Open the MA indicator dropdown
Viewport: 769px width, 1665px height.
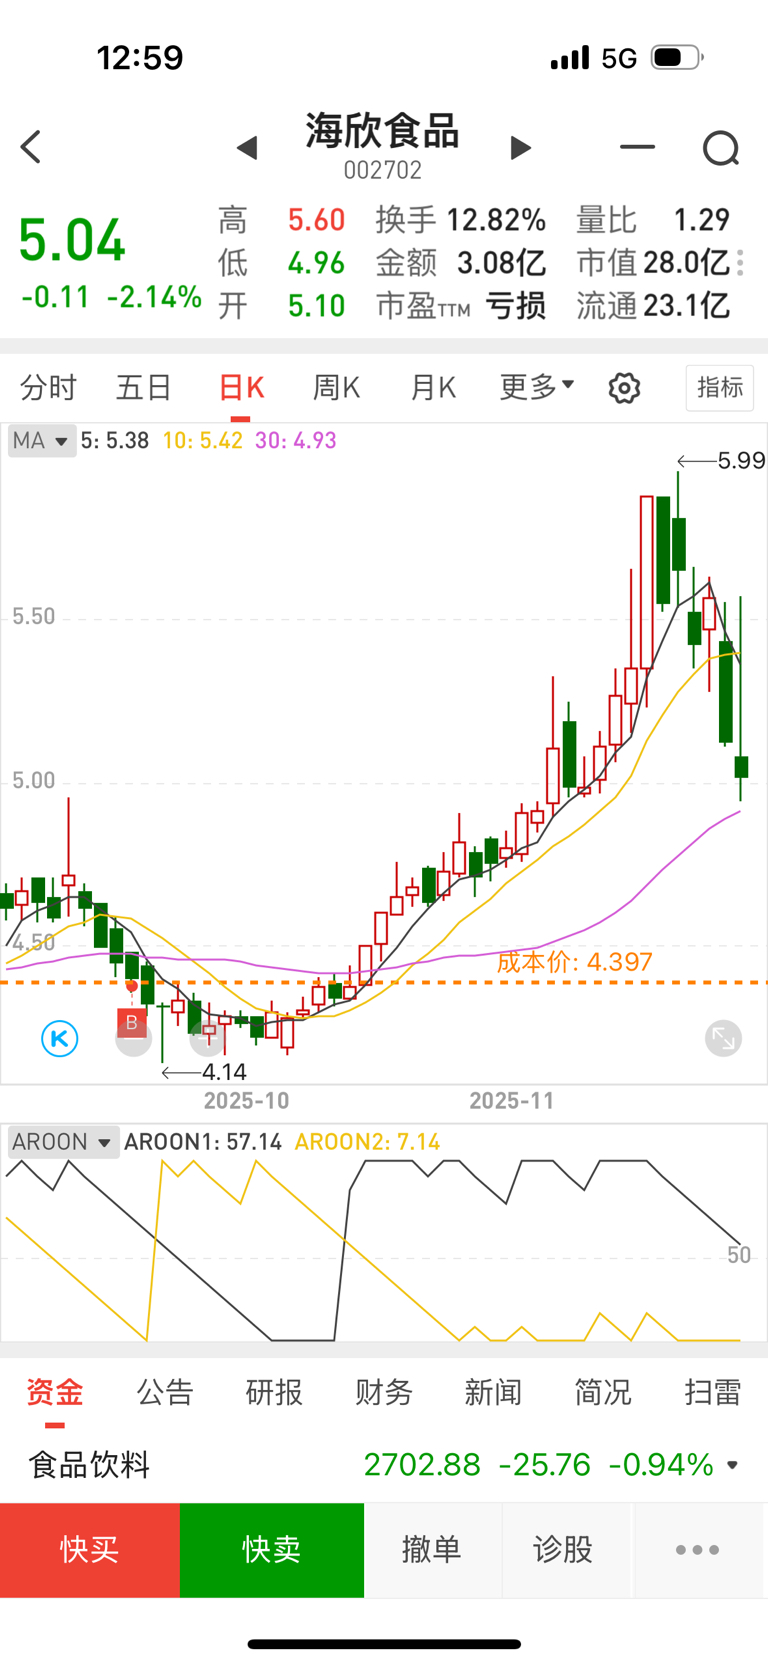[42, 441]
